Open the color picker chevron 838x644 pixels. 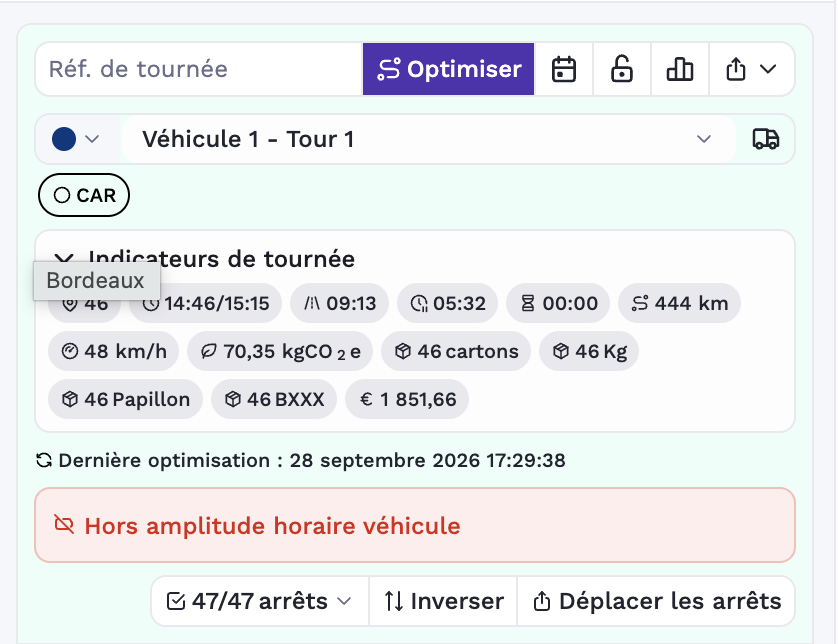pyautogui.click(x=92, y=139)
